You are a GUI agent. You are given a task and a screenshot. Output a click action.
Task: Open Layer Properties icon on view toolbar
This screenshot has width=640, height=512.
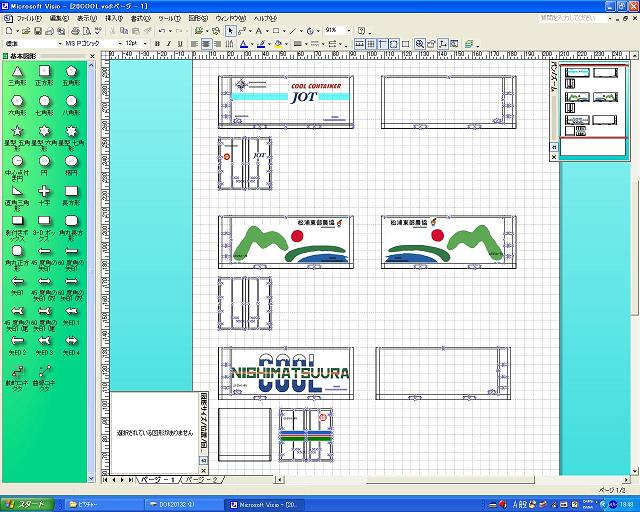[469, 44]
